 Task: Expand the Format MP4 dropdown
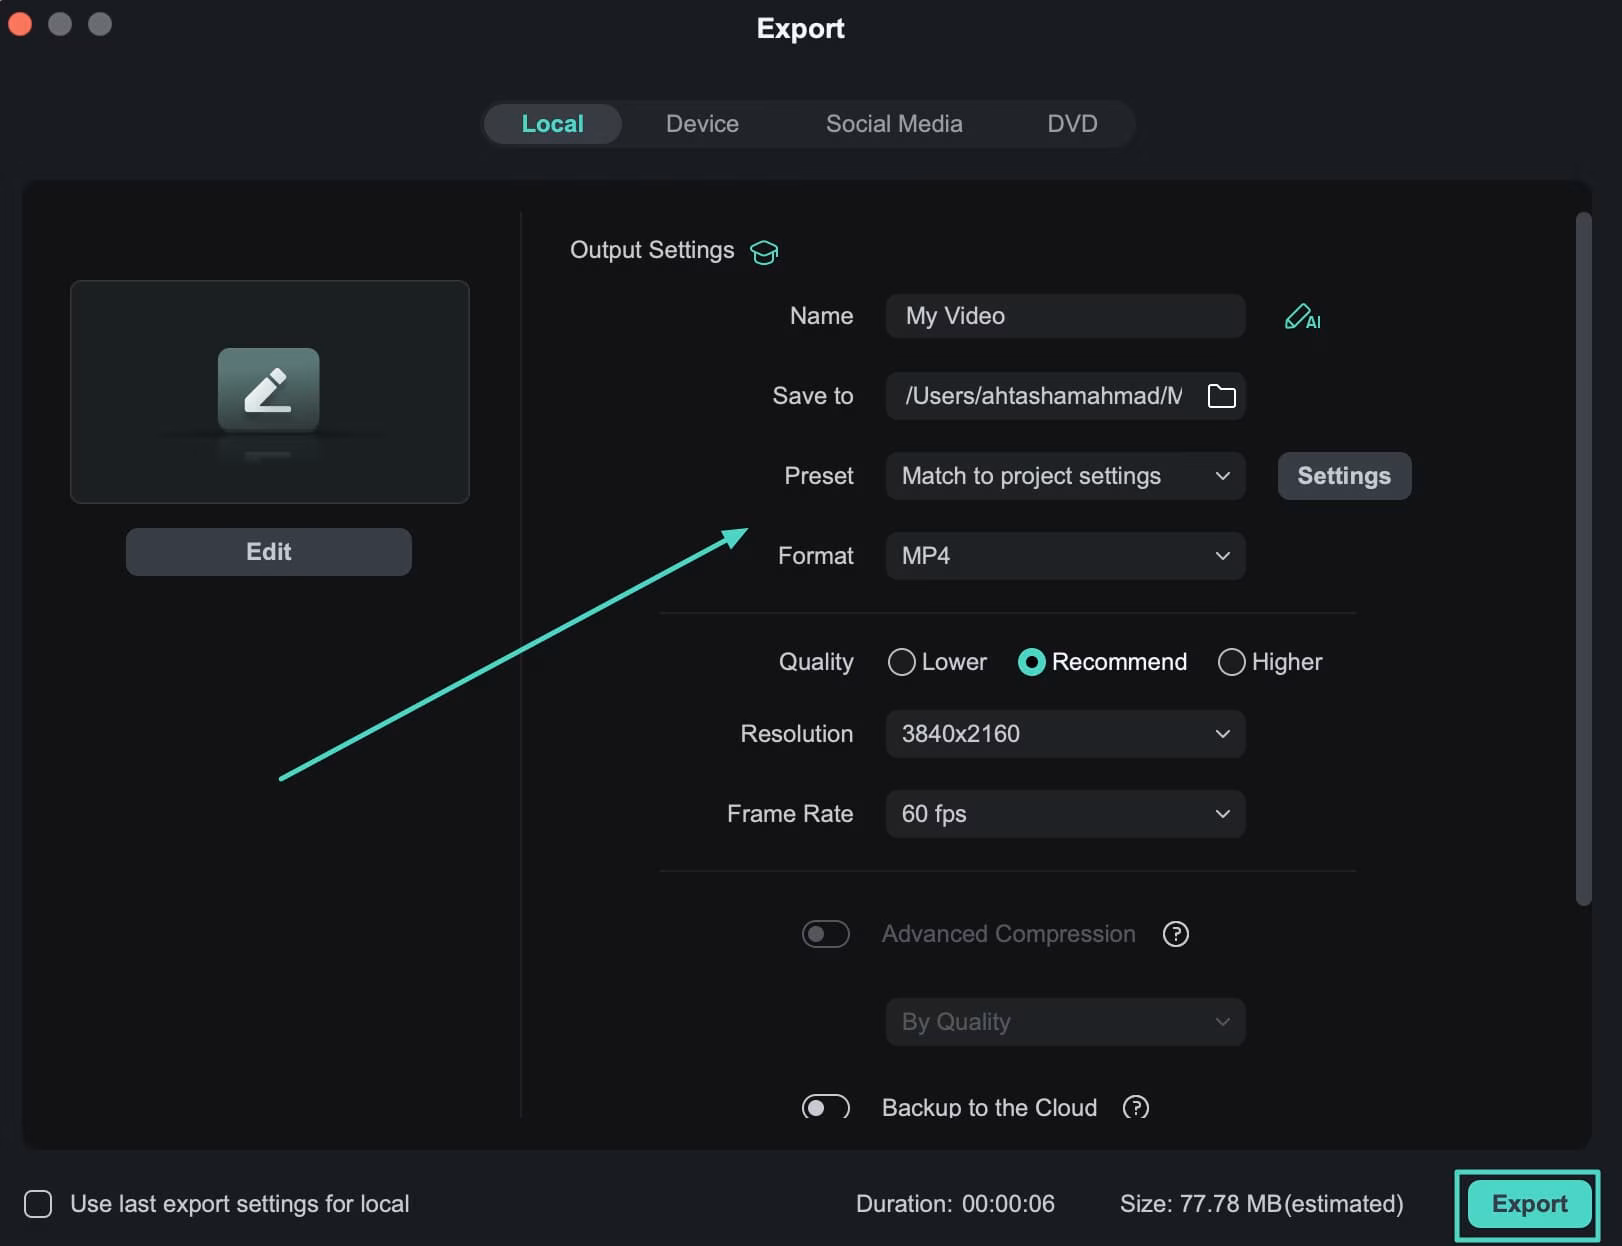click(x=1065, y=556)
